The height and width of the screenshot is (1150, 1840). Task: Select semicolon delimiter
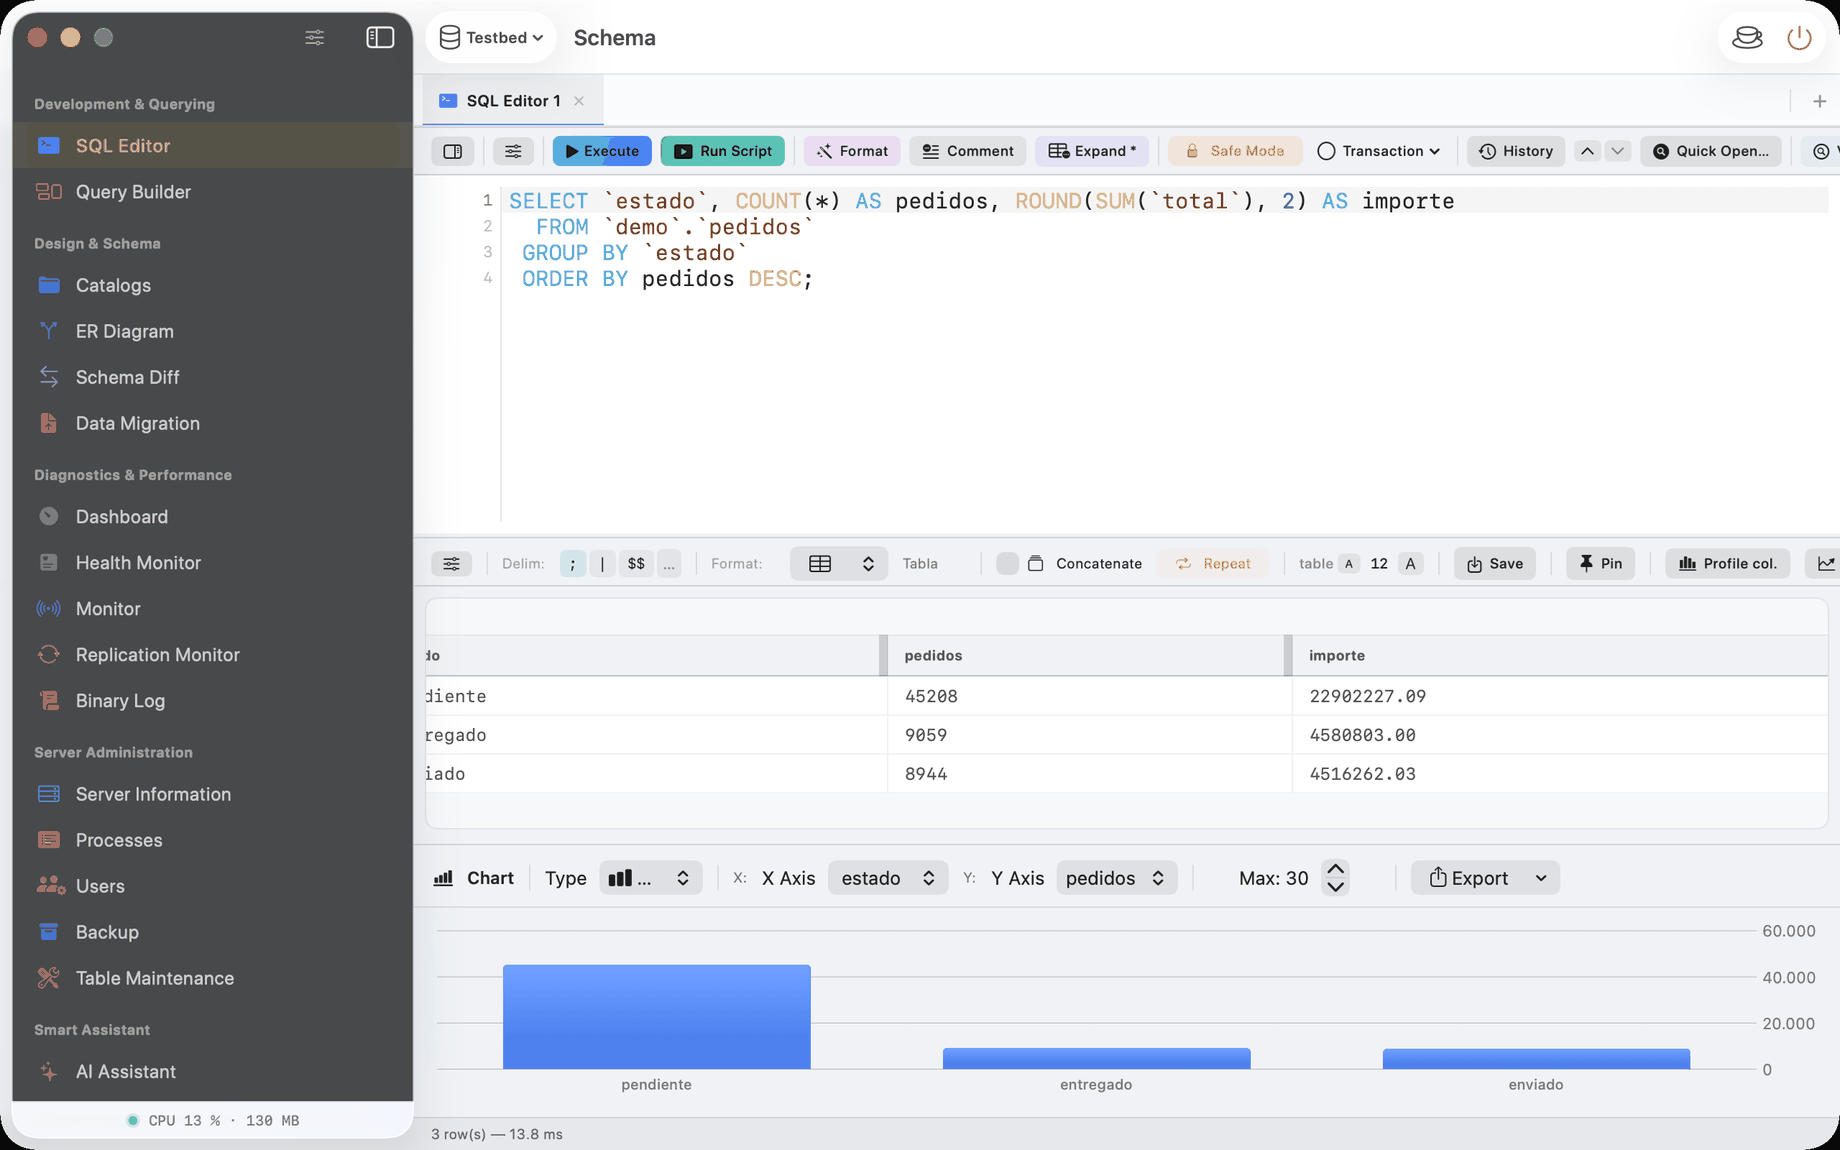click(x=572, y=564)
